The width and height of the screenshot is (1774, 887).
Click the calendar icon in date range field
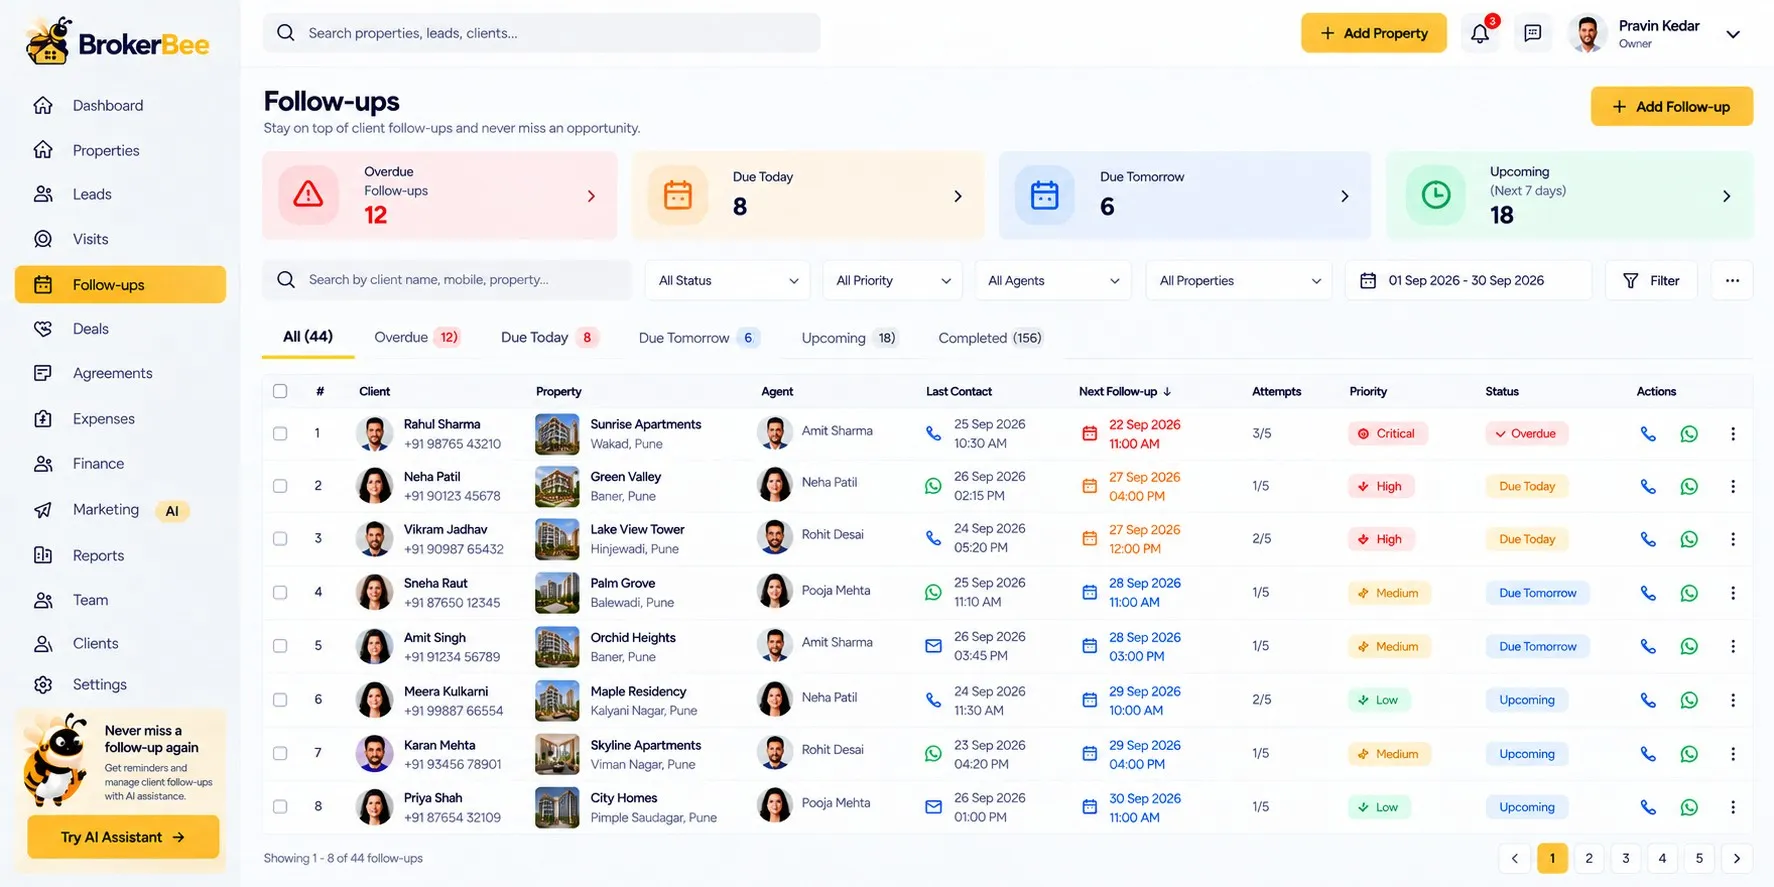[1368, 281]
